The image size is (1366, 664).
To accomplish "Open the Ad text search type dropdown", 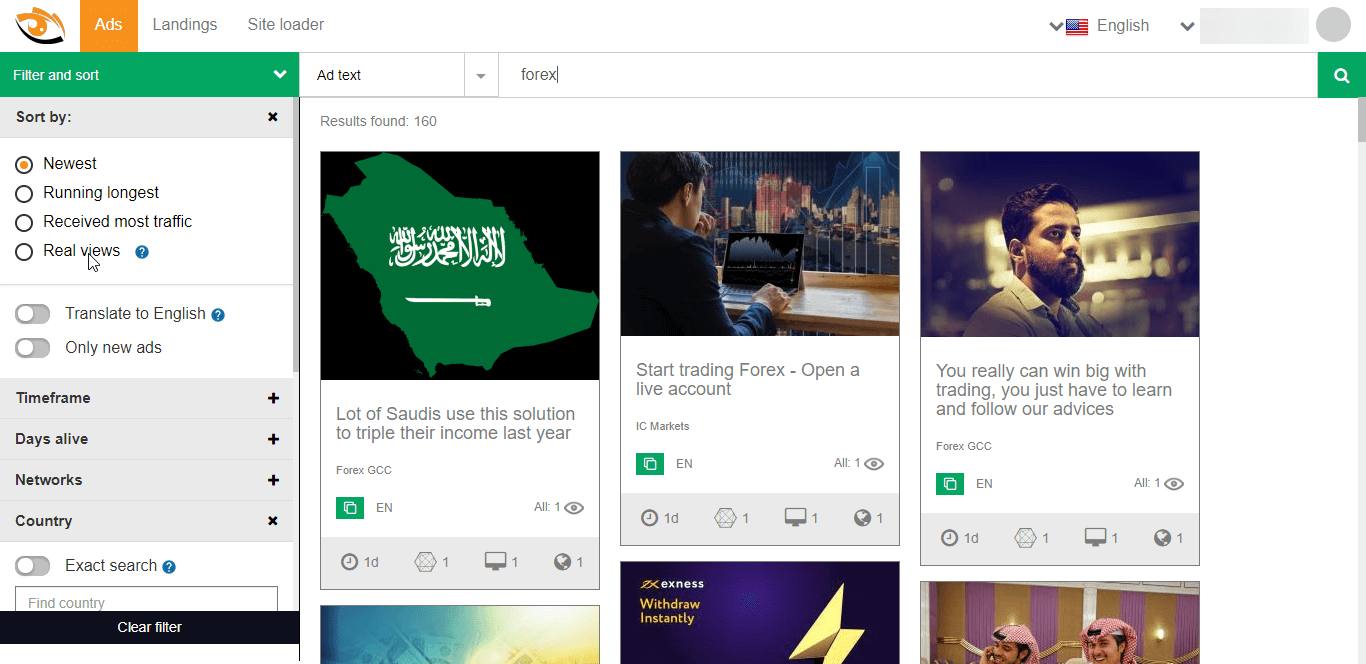I will 481,76.
